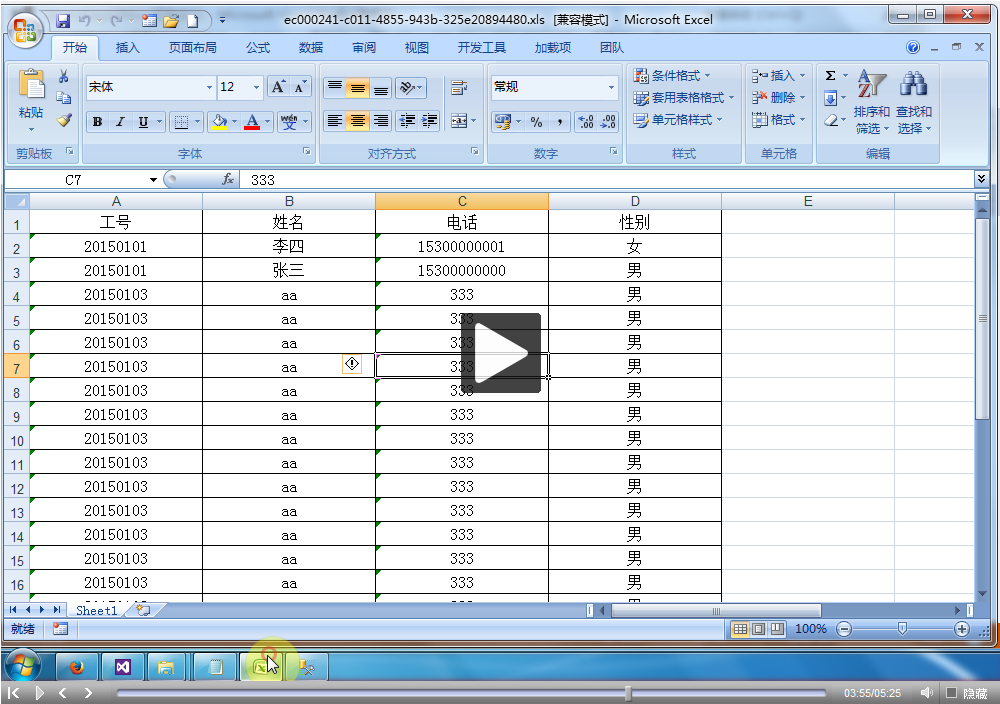Viewport: 1000px width, 704px height.
Task: Click the Format Painter brush icon
Action: click(x=64, y=120)
